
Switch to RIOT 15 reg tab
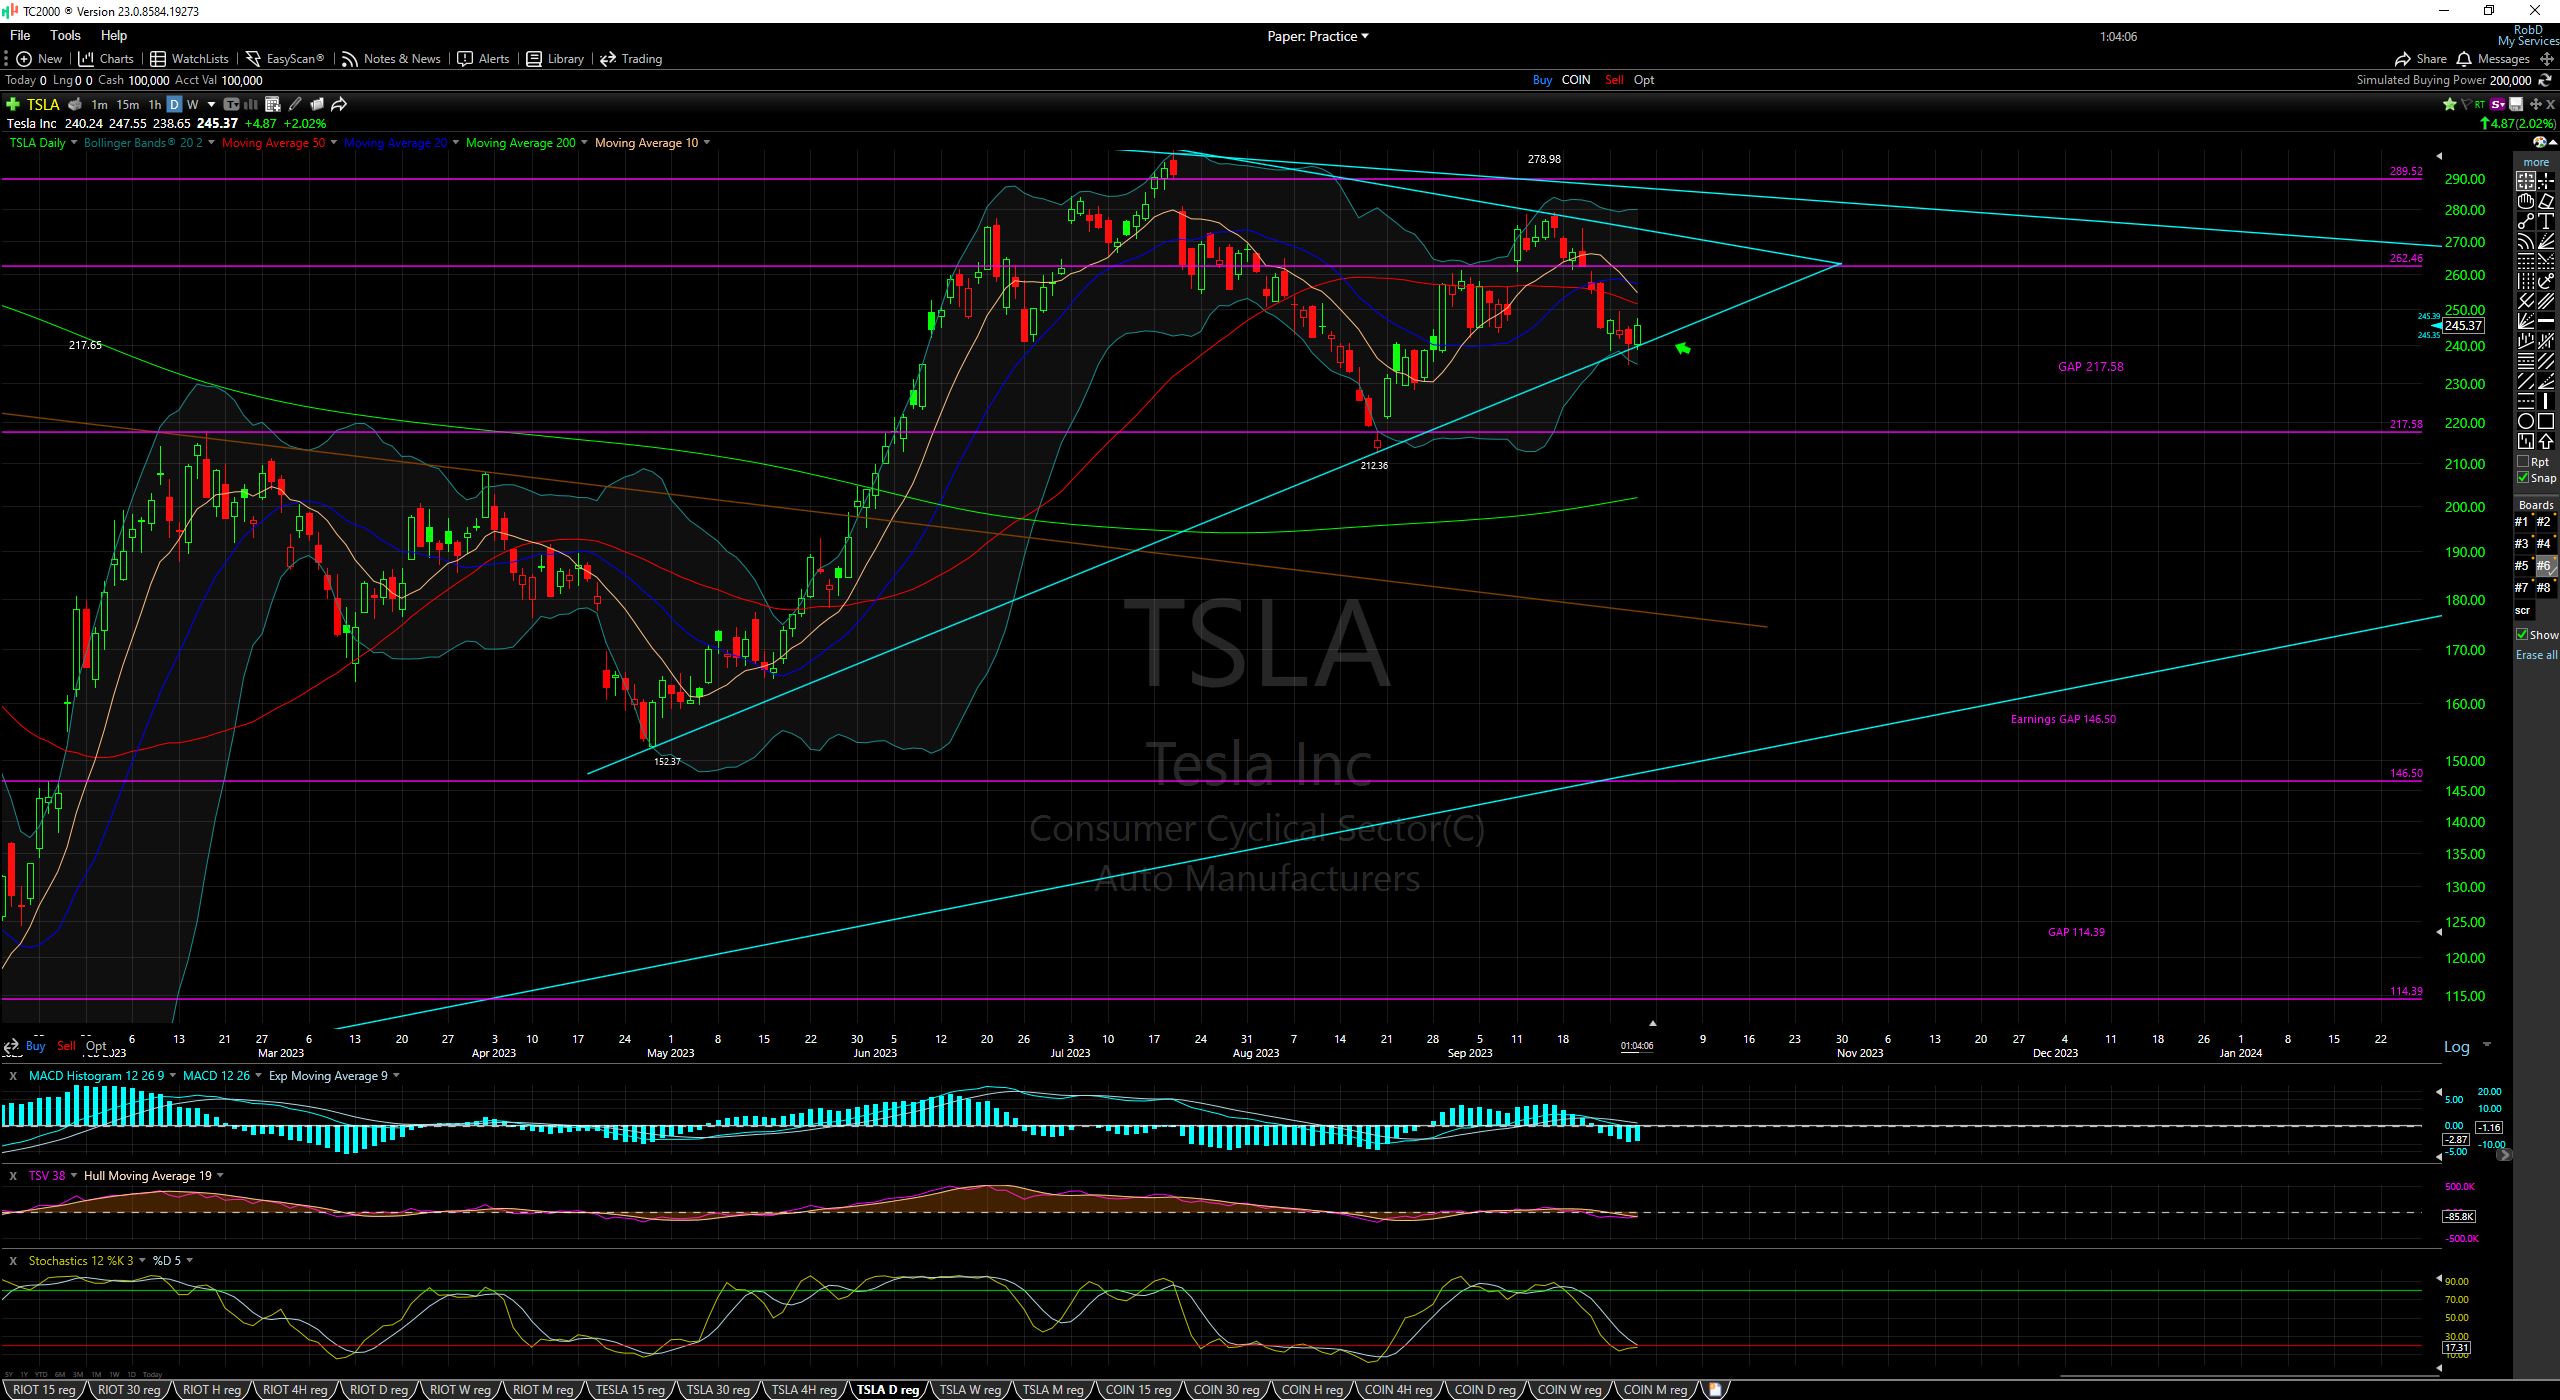(x=43, y=1390)
